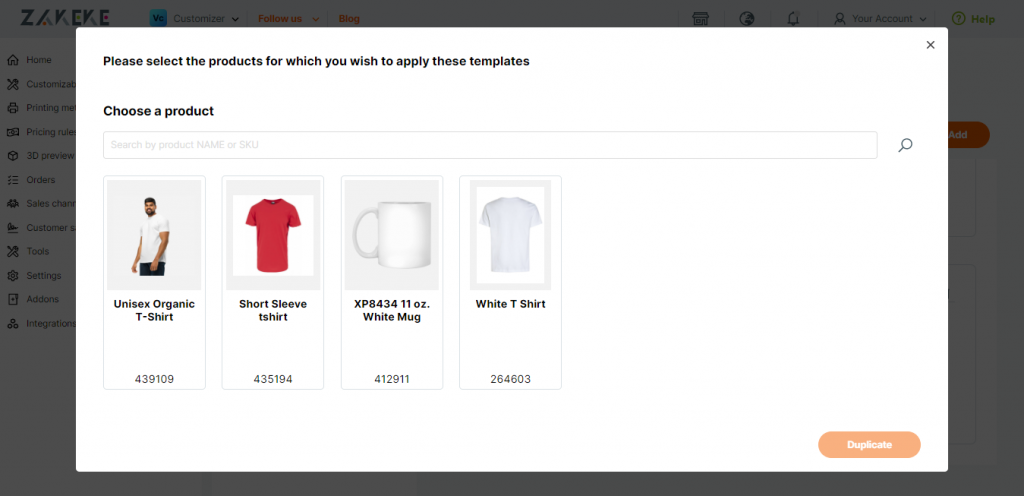
Task: Open the Your Account dropdown
Action: (880, 19)
